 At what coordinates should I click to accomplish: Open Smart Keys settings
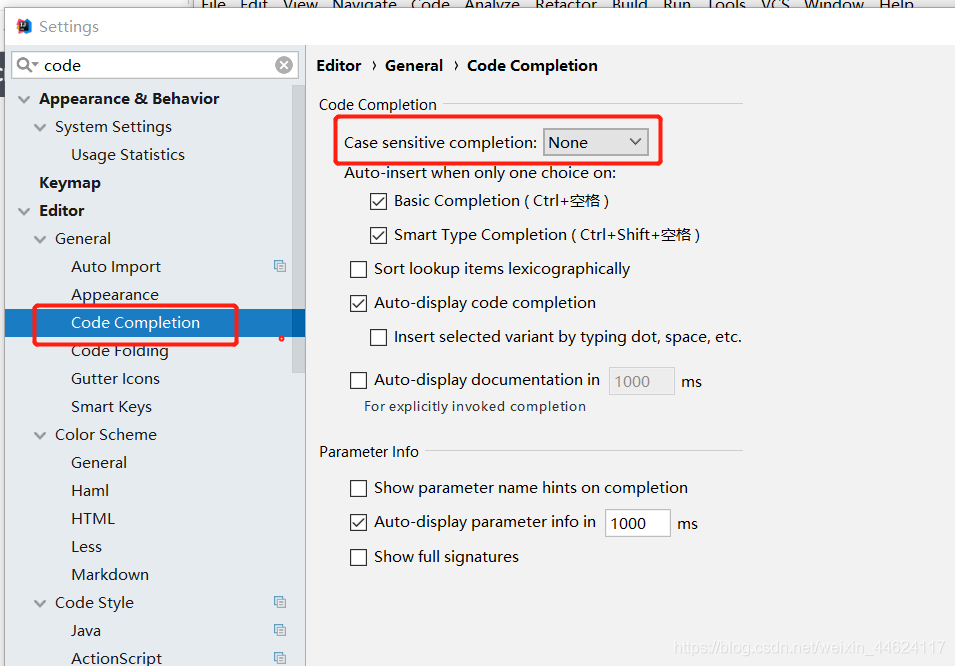coord(111,406)
